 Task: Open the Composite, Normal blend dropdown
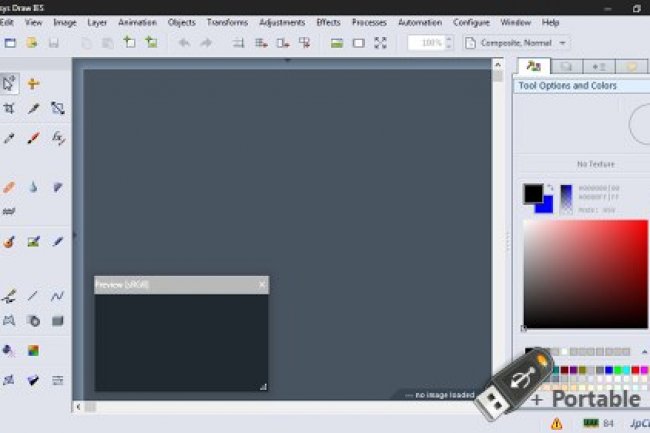click(x=517, y=43)
